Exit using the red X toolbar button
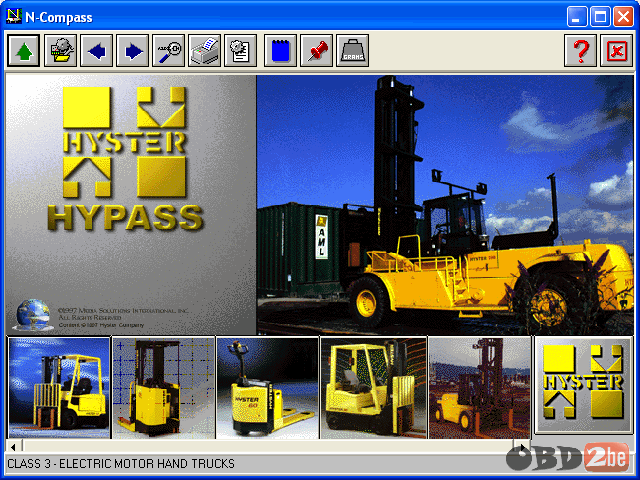The width and height of the screenshot is (640, 480). [616, 51]
